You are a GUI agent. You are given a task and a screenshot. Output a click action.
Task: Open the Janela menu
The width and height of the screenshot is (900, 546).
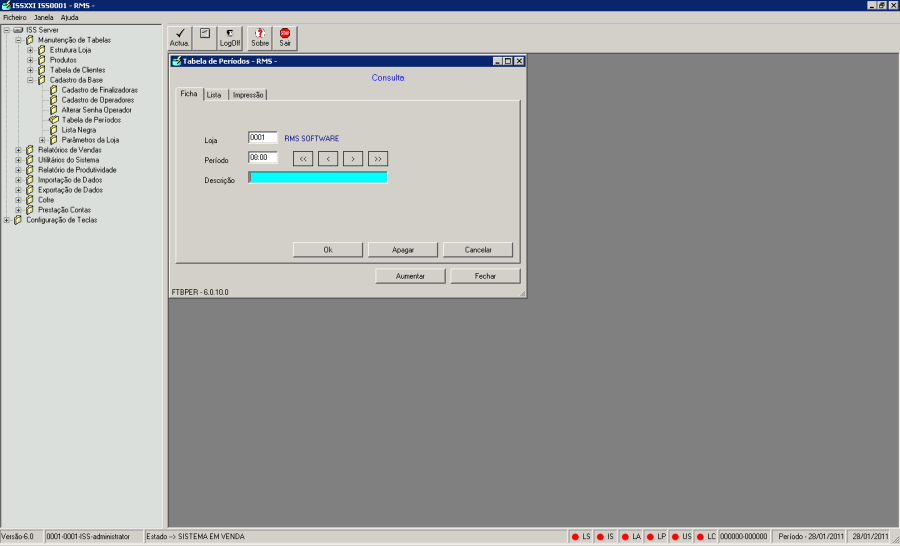tap(44, 18)
